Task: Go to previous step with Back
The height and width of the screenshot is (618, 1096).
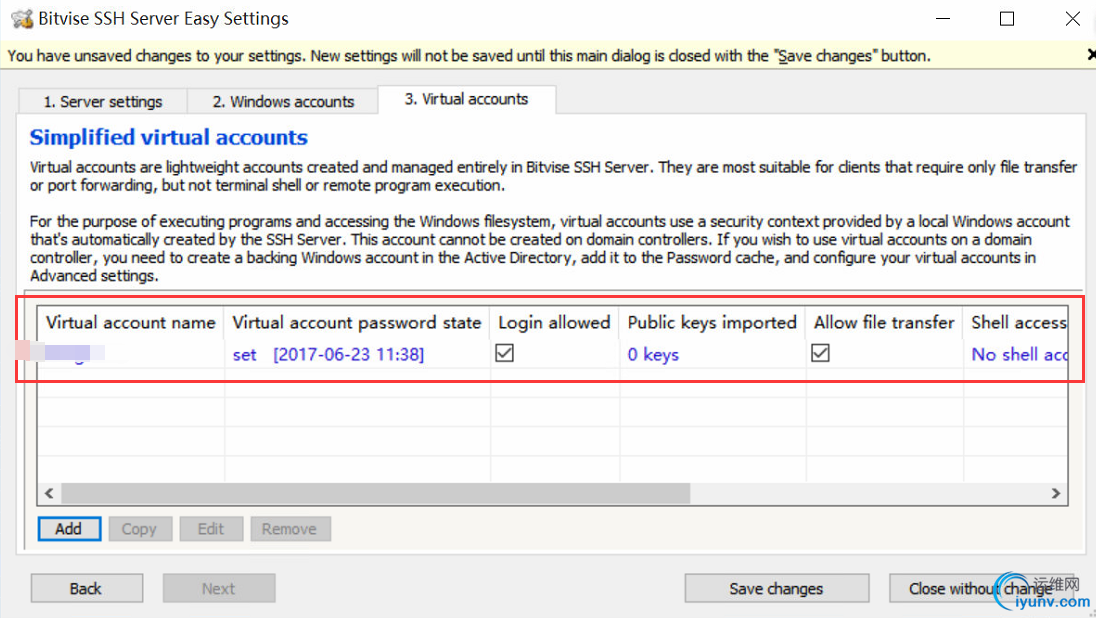Action: 86,589
